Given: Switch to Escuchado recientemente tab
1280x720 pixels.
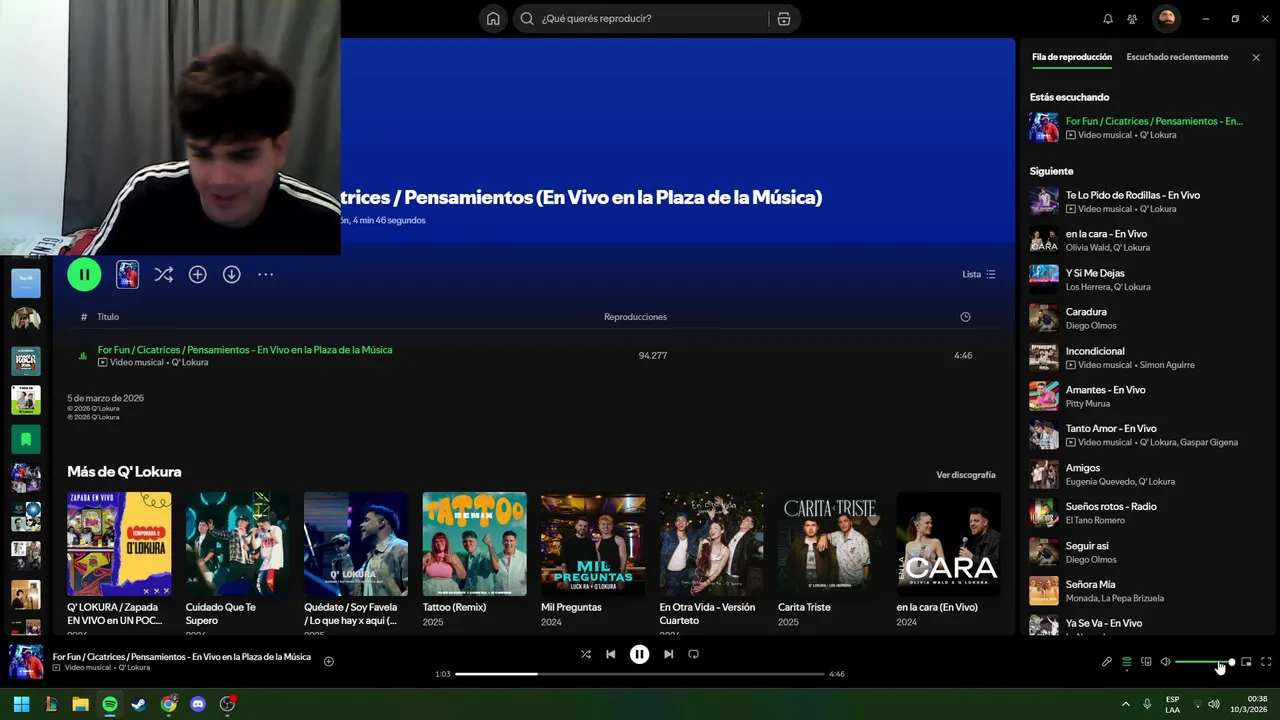Looking at the screenshot, I should coord(1177,57).
